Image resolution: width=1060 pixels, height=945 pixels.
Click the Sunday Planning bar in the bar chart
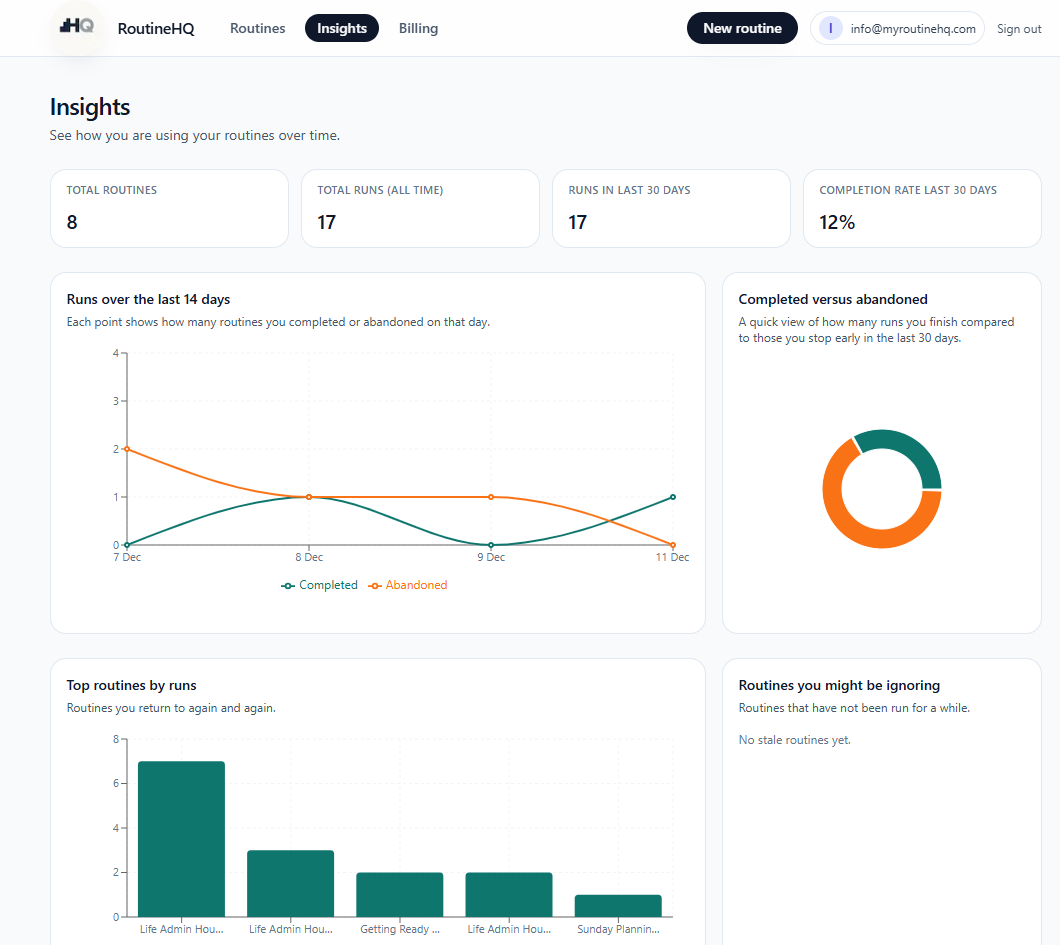pyautogui.click(x=618, y=905)
